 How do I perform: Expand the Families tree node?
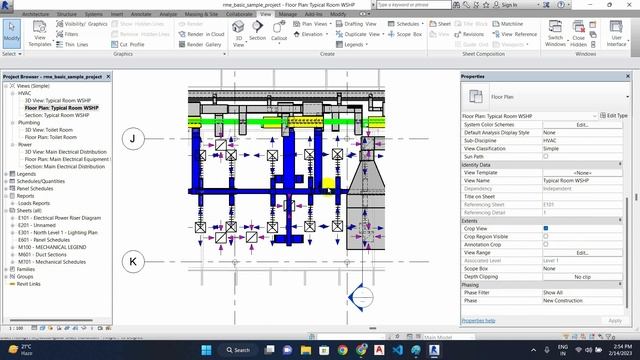click(x=6, y=269)
